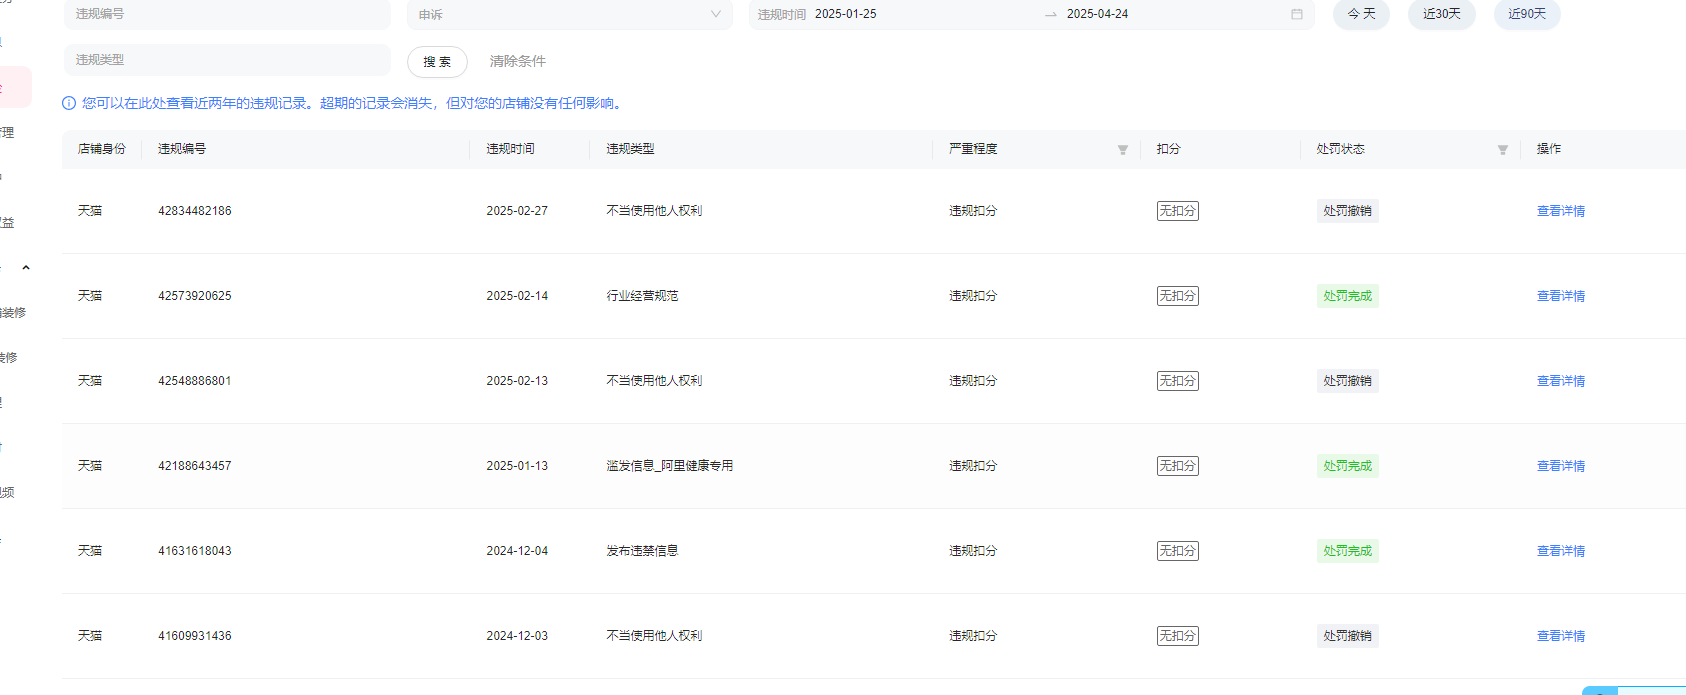Click the 清除条件 link
This screenshot has width=1686, height=695.
pyautogui.click(x=517, y=61)
